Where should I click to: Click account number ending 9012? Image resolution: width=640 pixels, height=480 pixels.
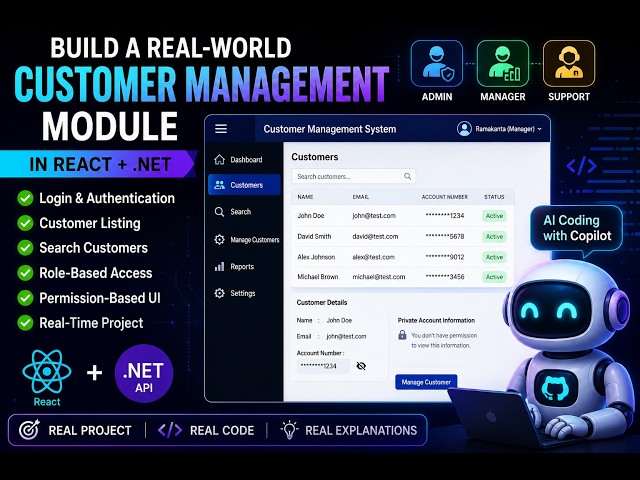tap(445, 257)
